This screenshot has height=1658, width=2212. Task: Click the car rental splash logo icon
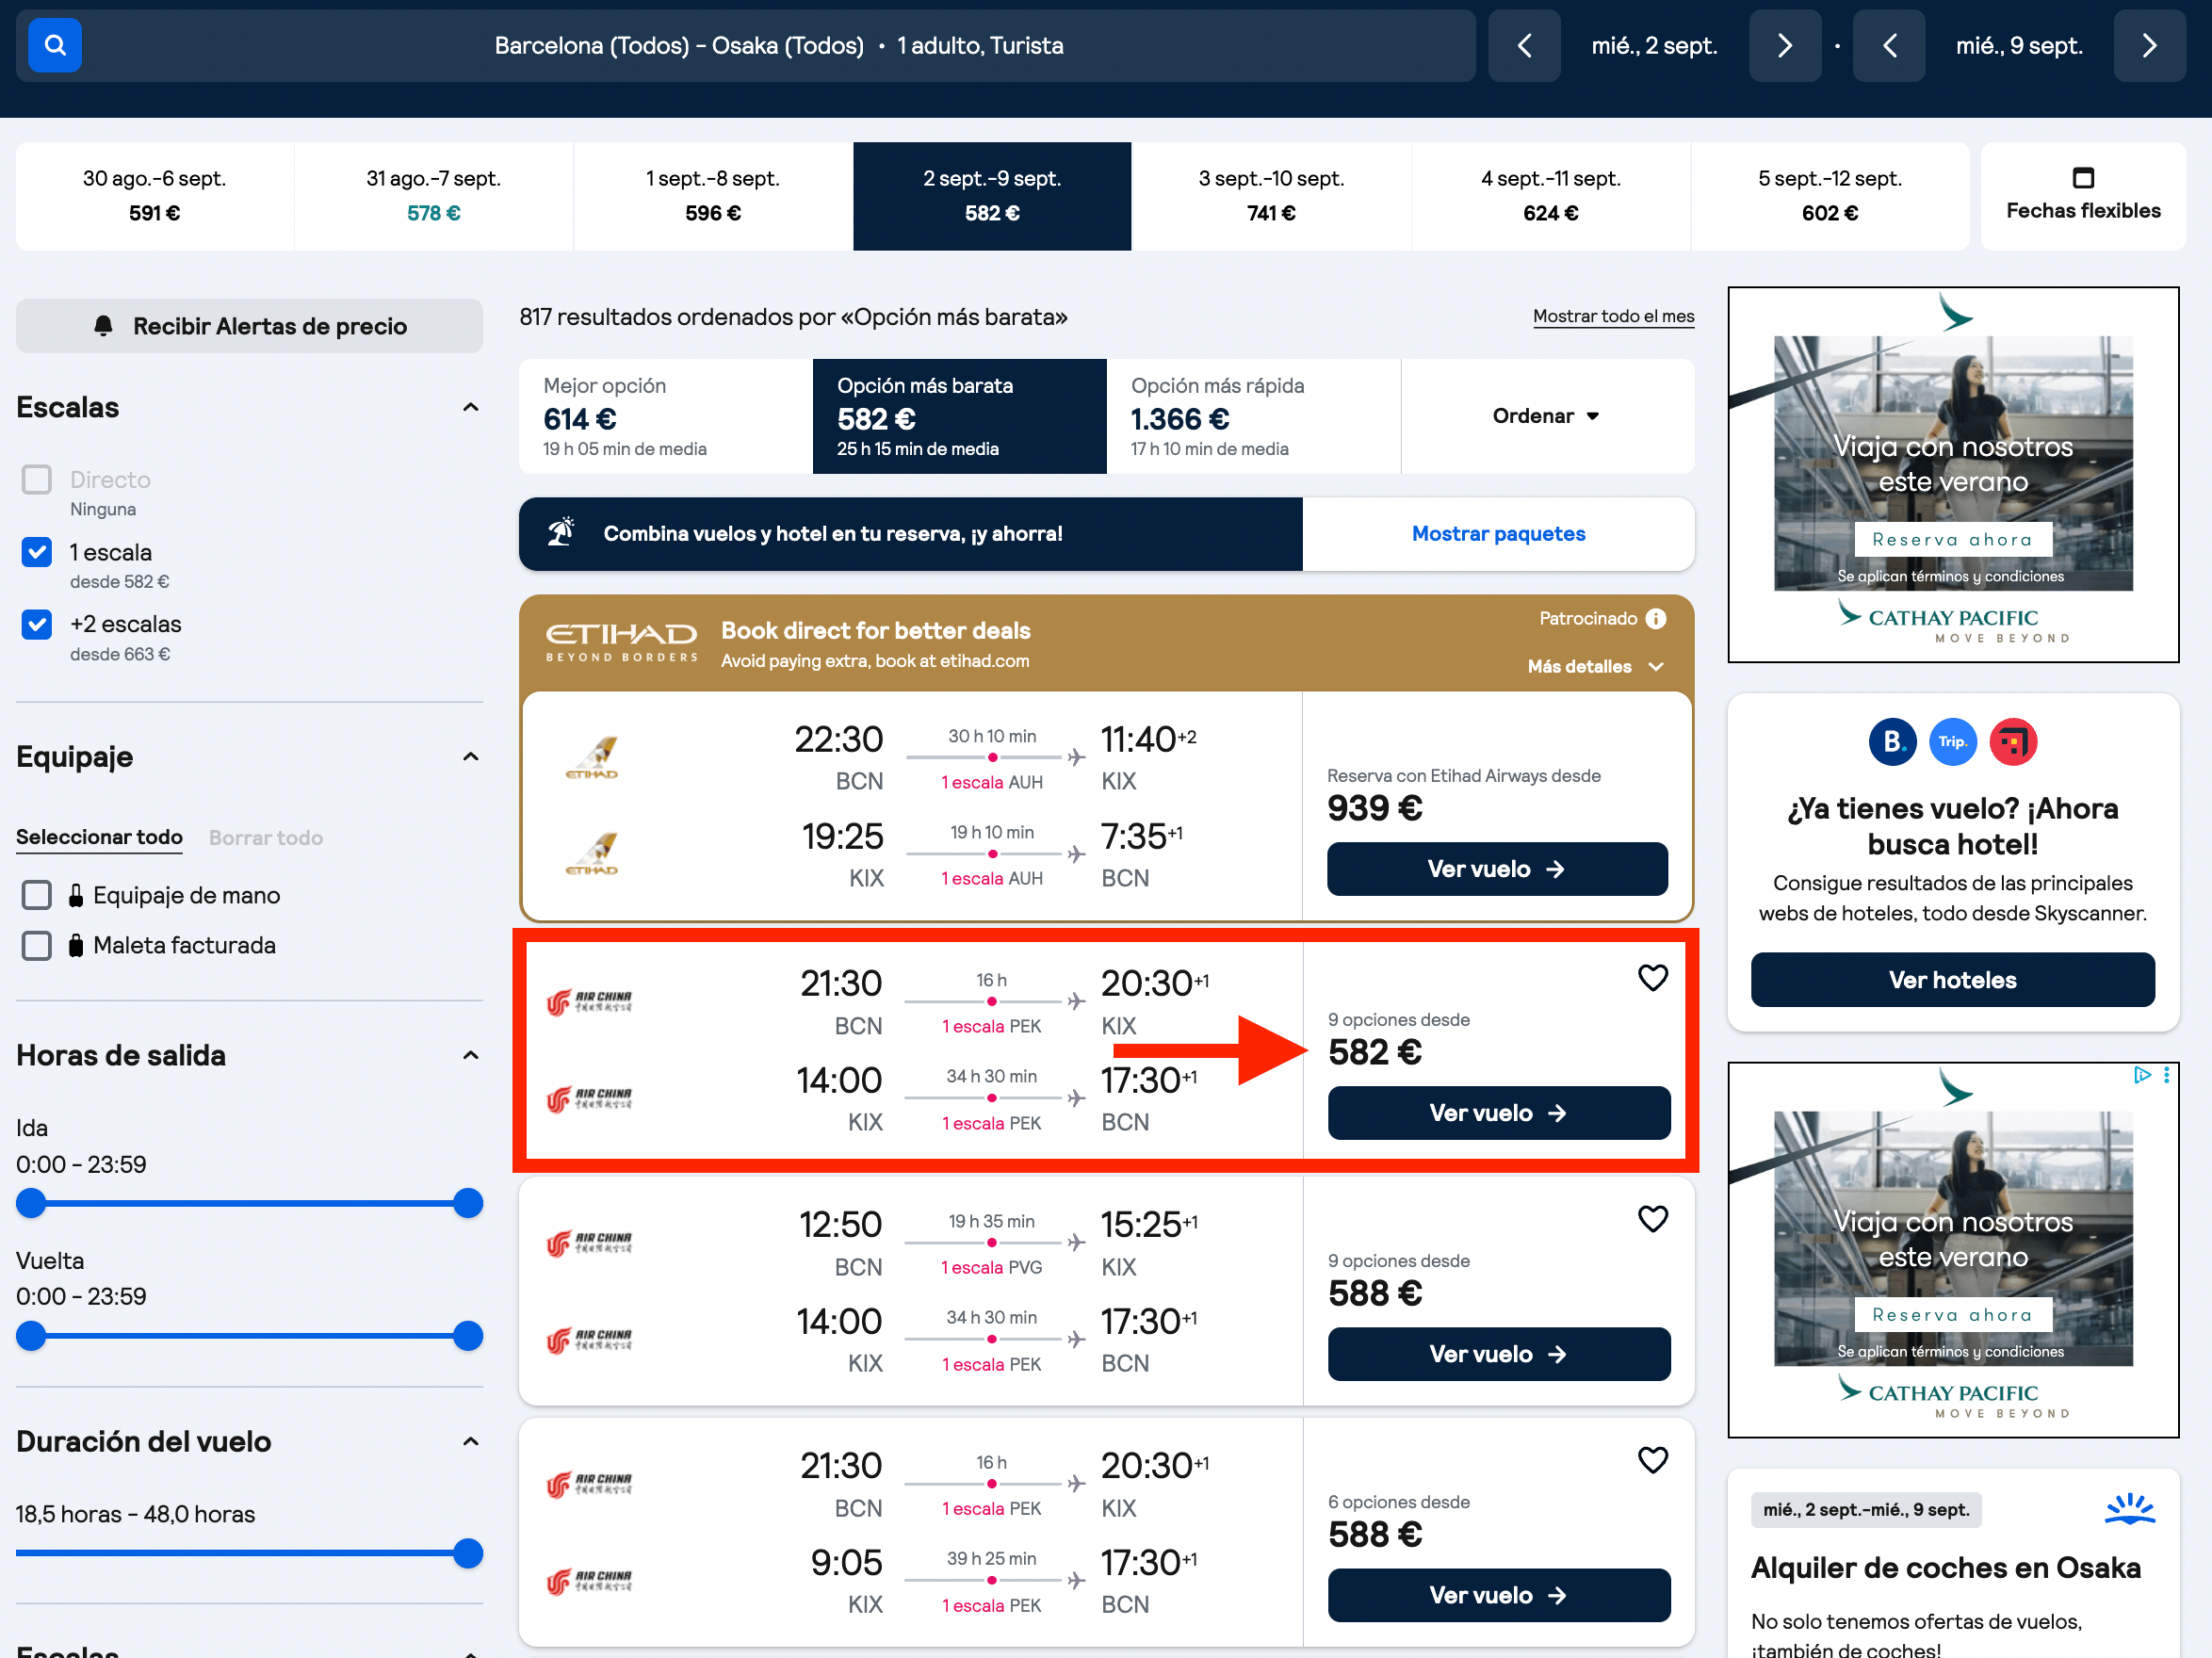2129,1508
